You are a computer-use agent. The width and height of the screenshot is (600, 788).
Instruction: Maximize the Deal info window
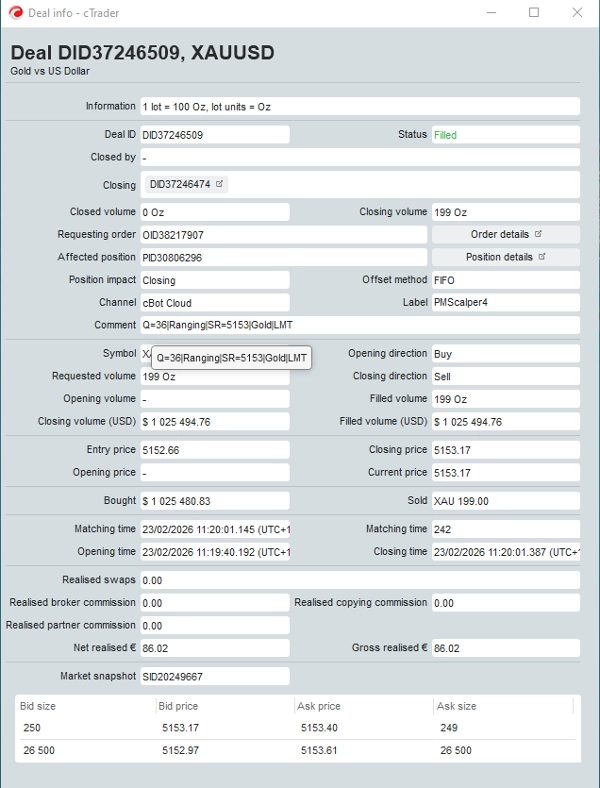click(x=534, y=12)
